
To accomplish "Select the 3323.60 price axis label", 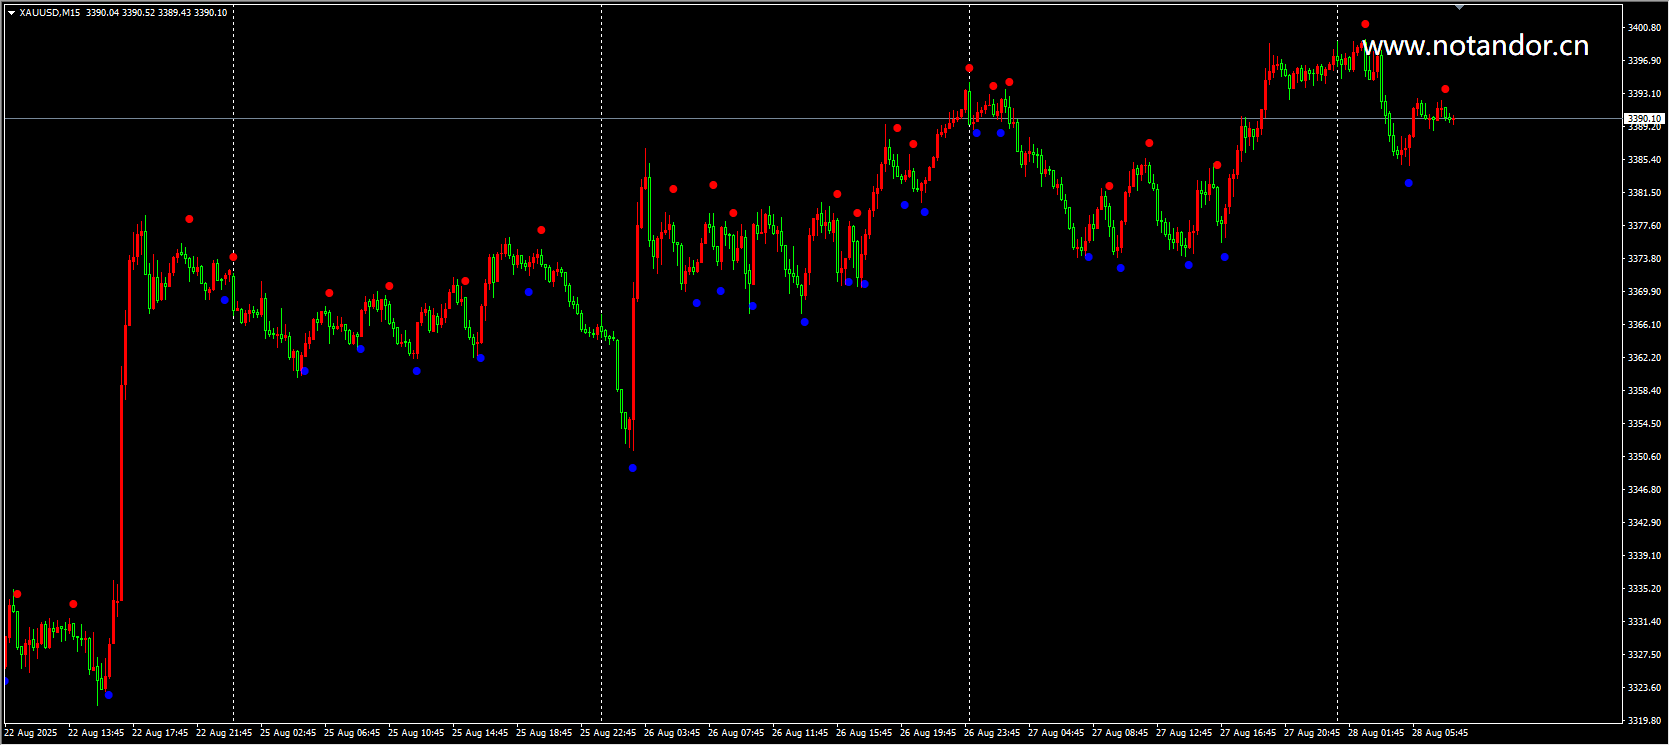I will [x=1644, y=688].
